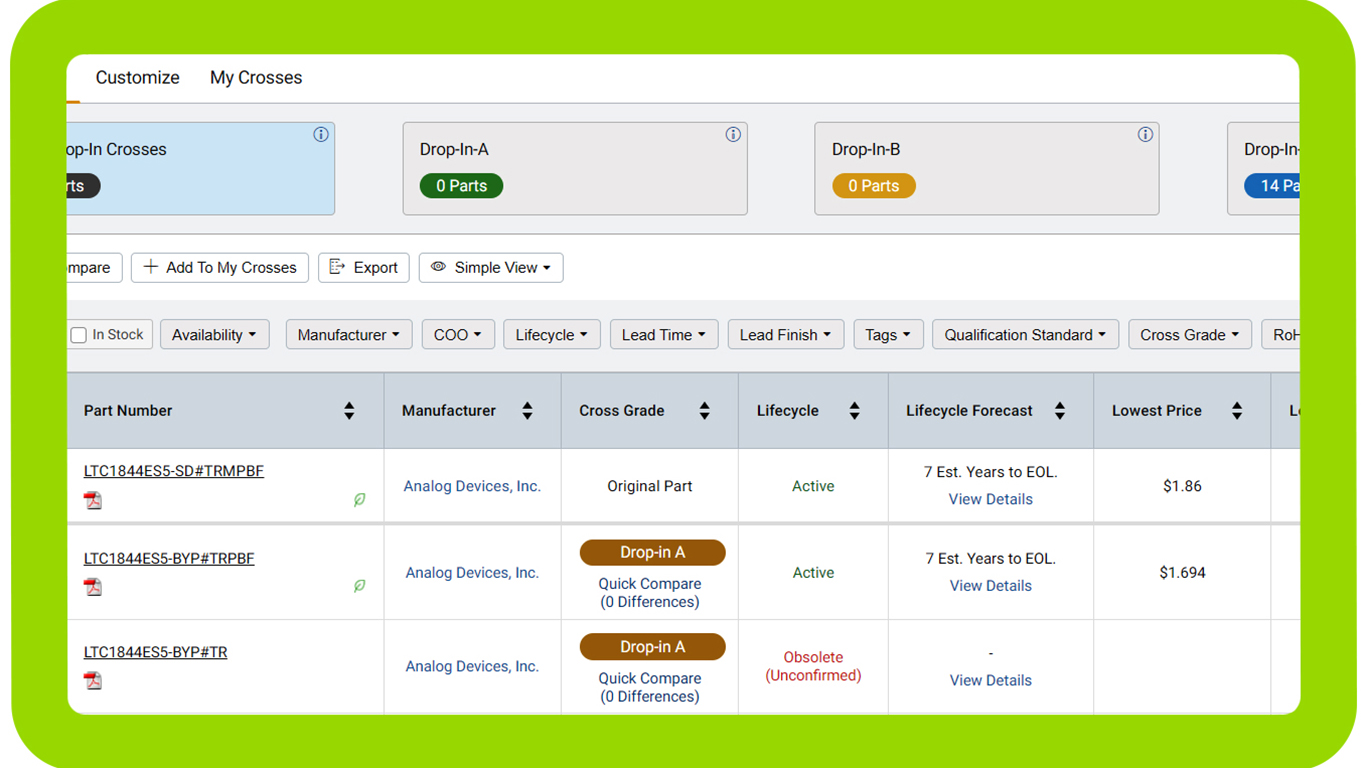The width and height of the screenshot is (1366, 768).
Task: Click Active lifecycle for LTC1844ES5-SD#TRMPBF
Action: point(813,486)
